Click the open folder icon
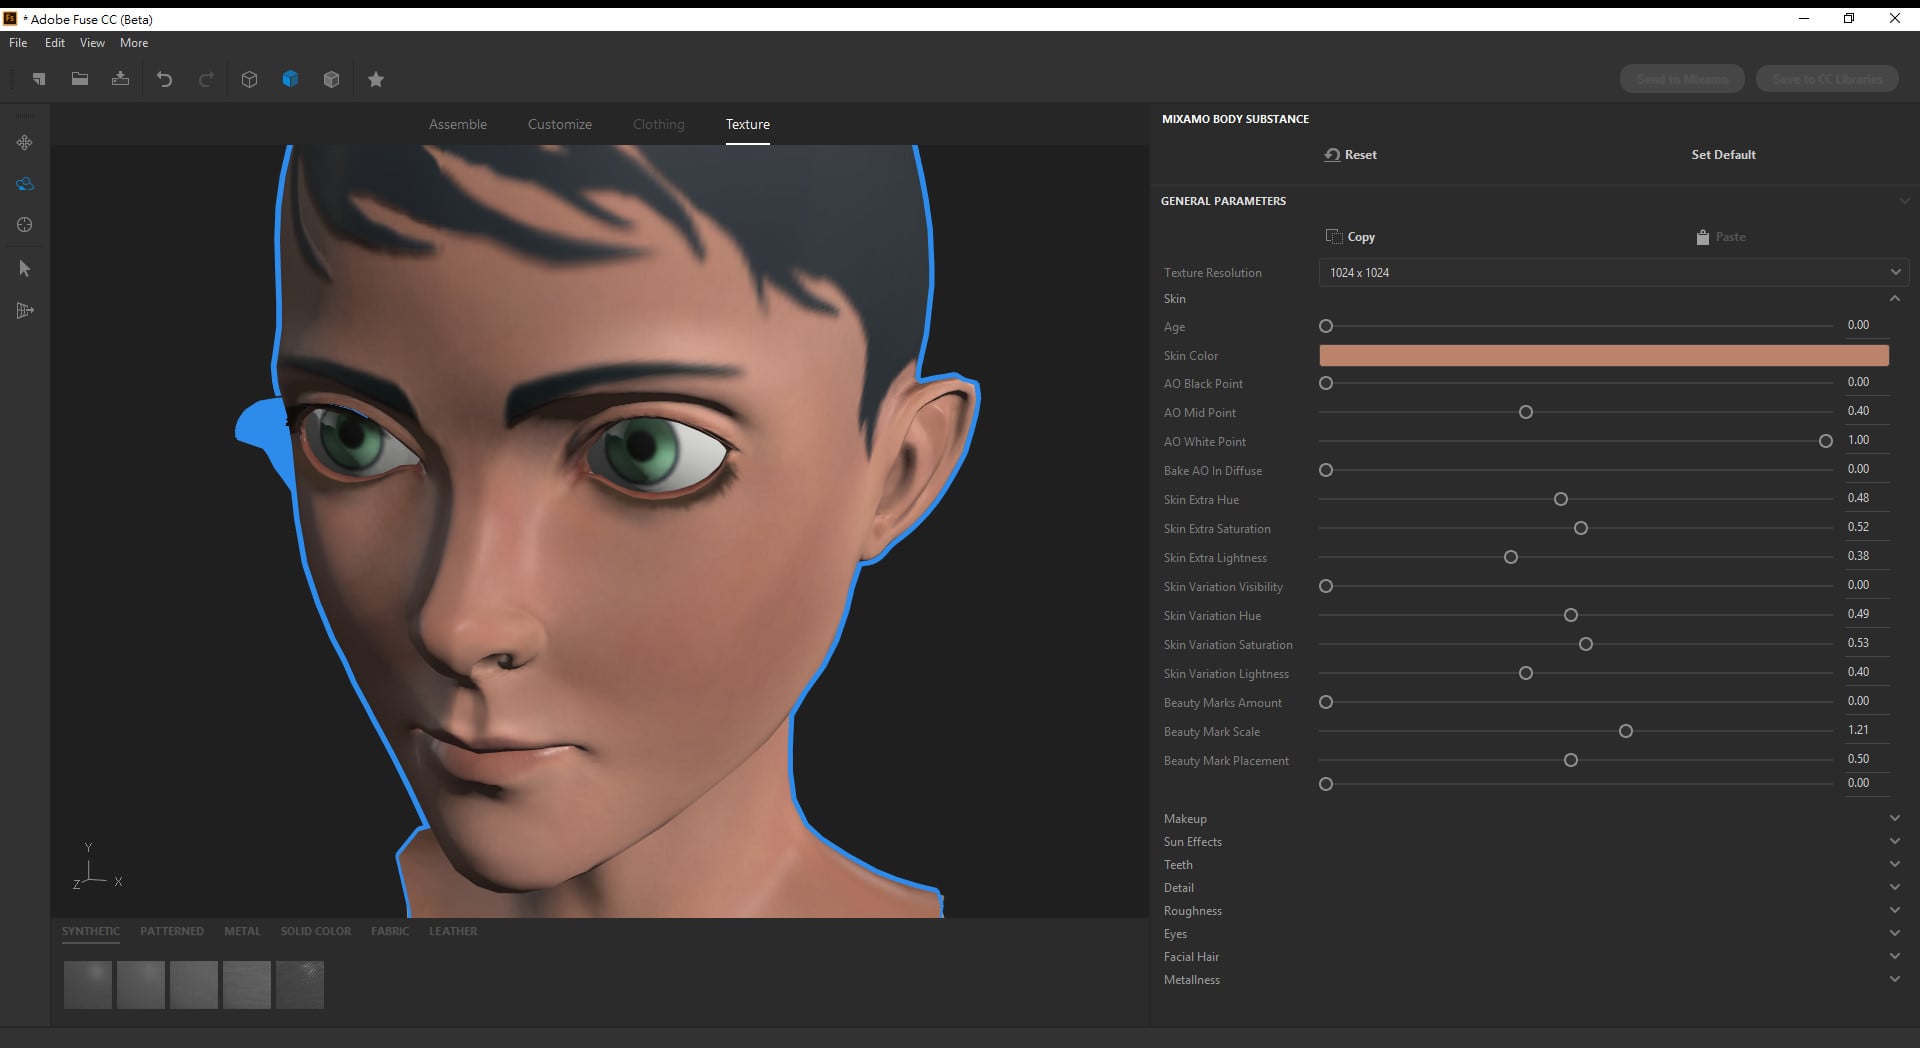Viewport: 1920px width, 1048px height. [80, 79]
